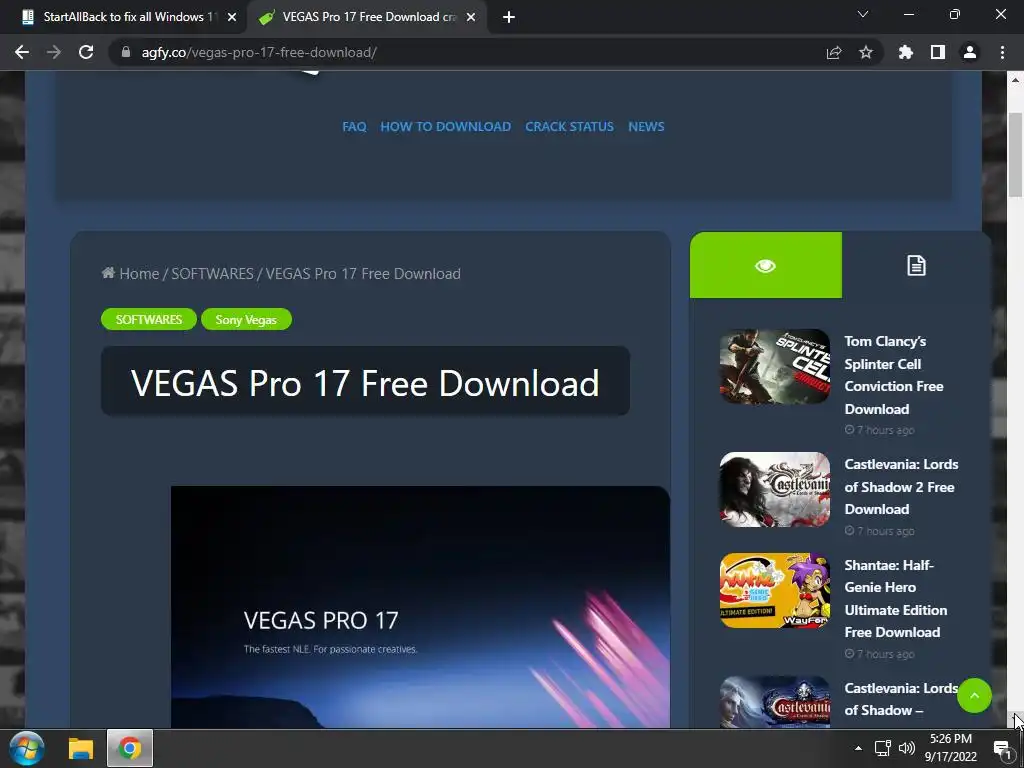View site security lock info
The width and height of the screenshot is (1024, 768).
coord(125,52)
